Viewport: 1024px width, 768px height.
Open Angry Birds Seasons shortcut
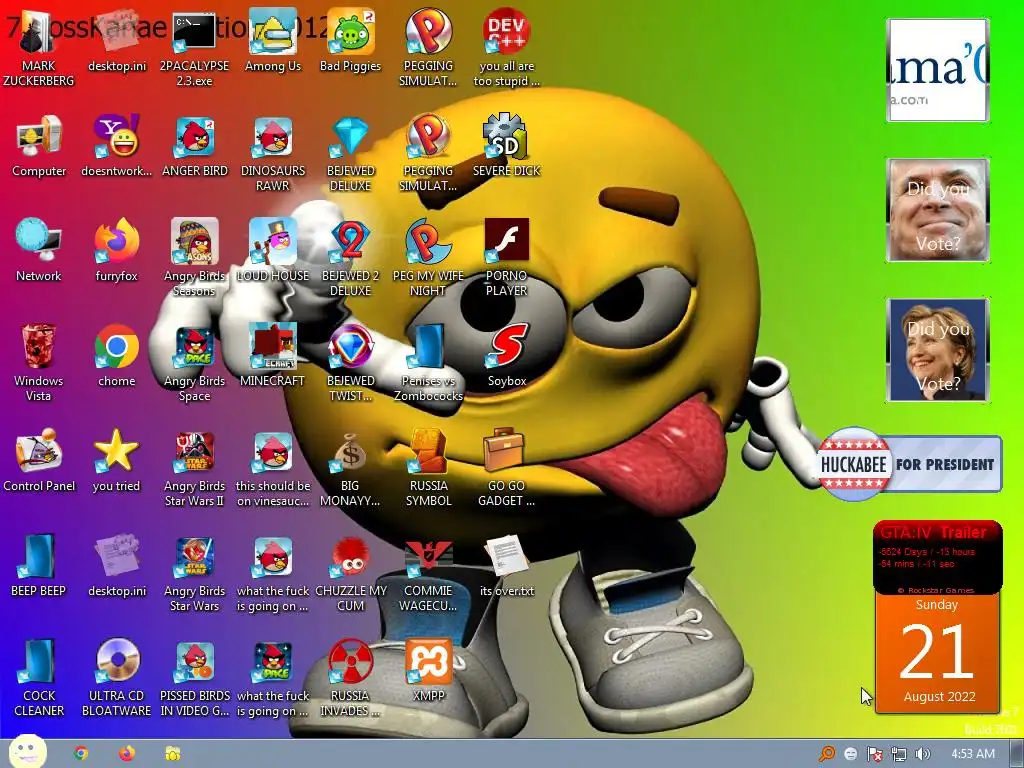(x=194, y=258)
